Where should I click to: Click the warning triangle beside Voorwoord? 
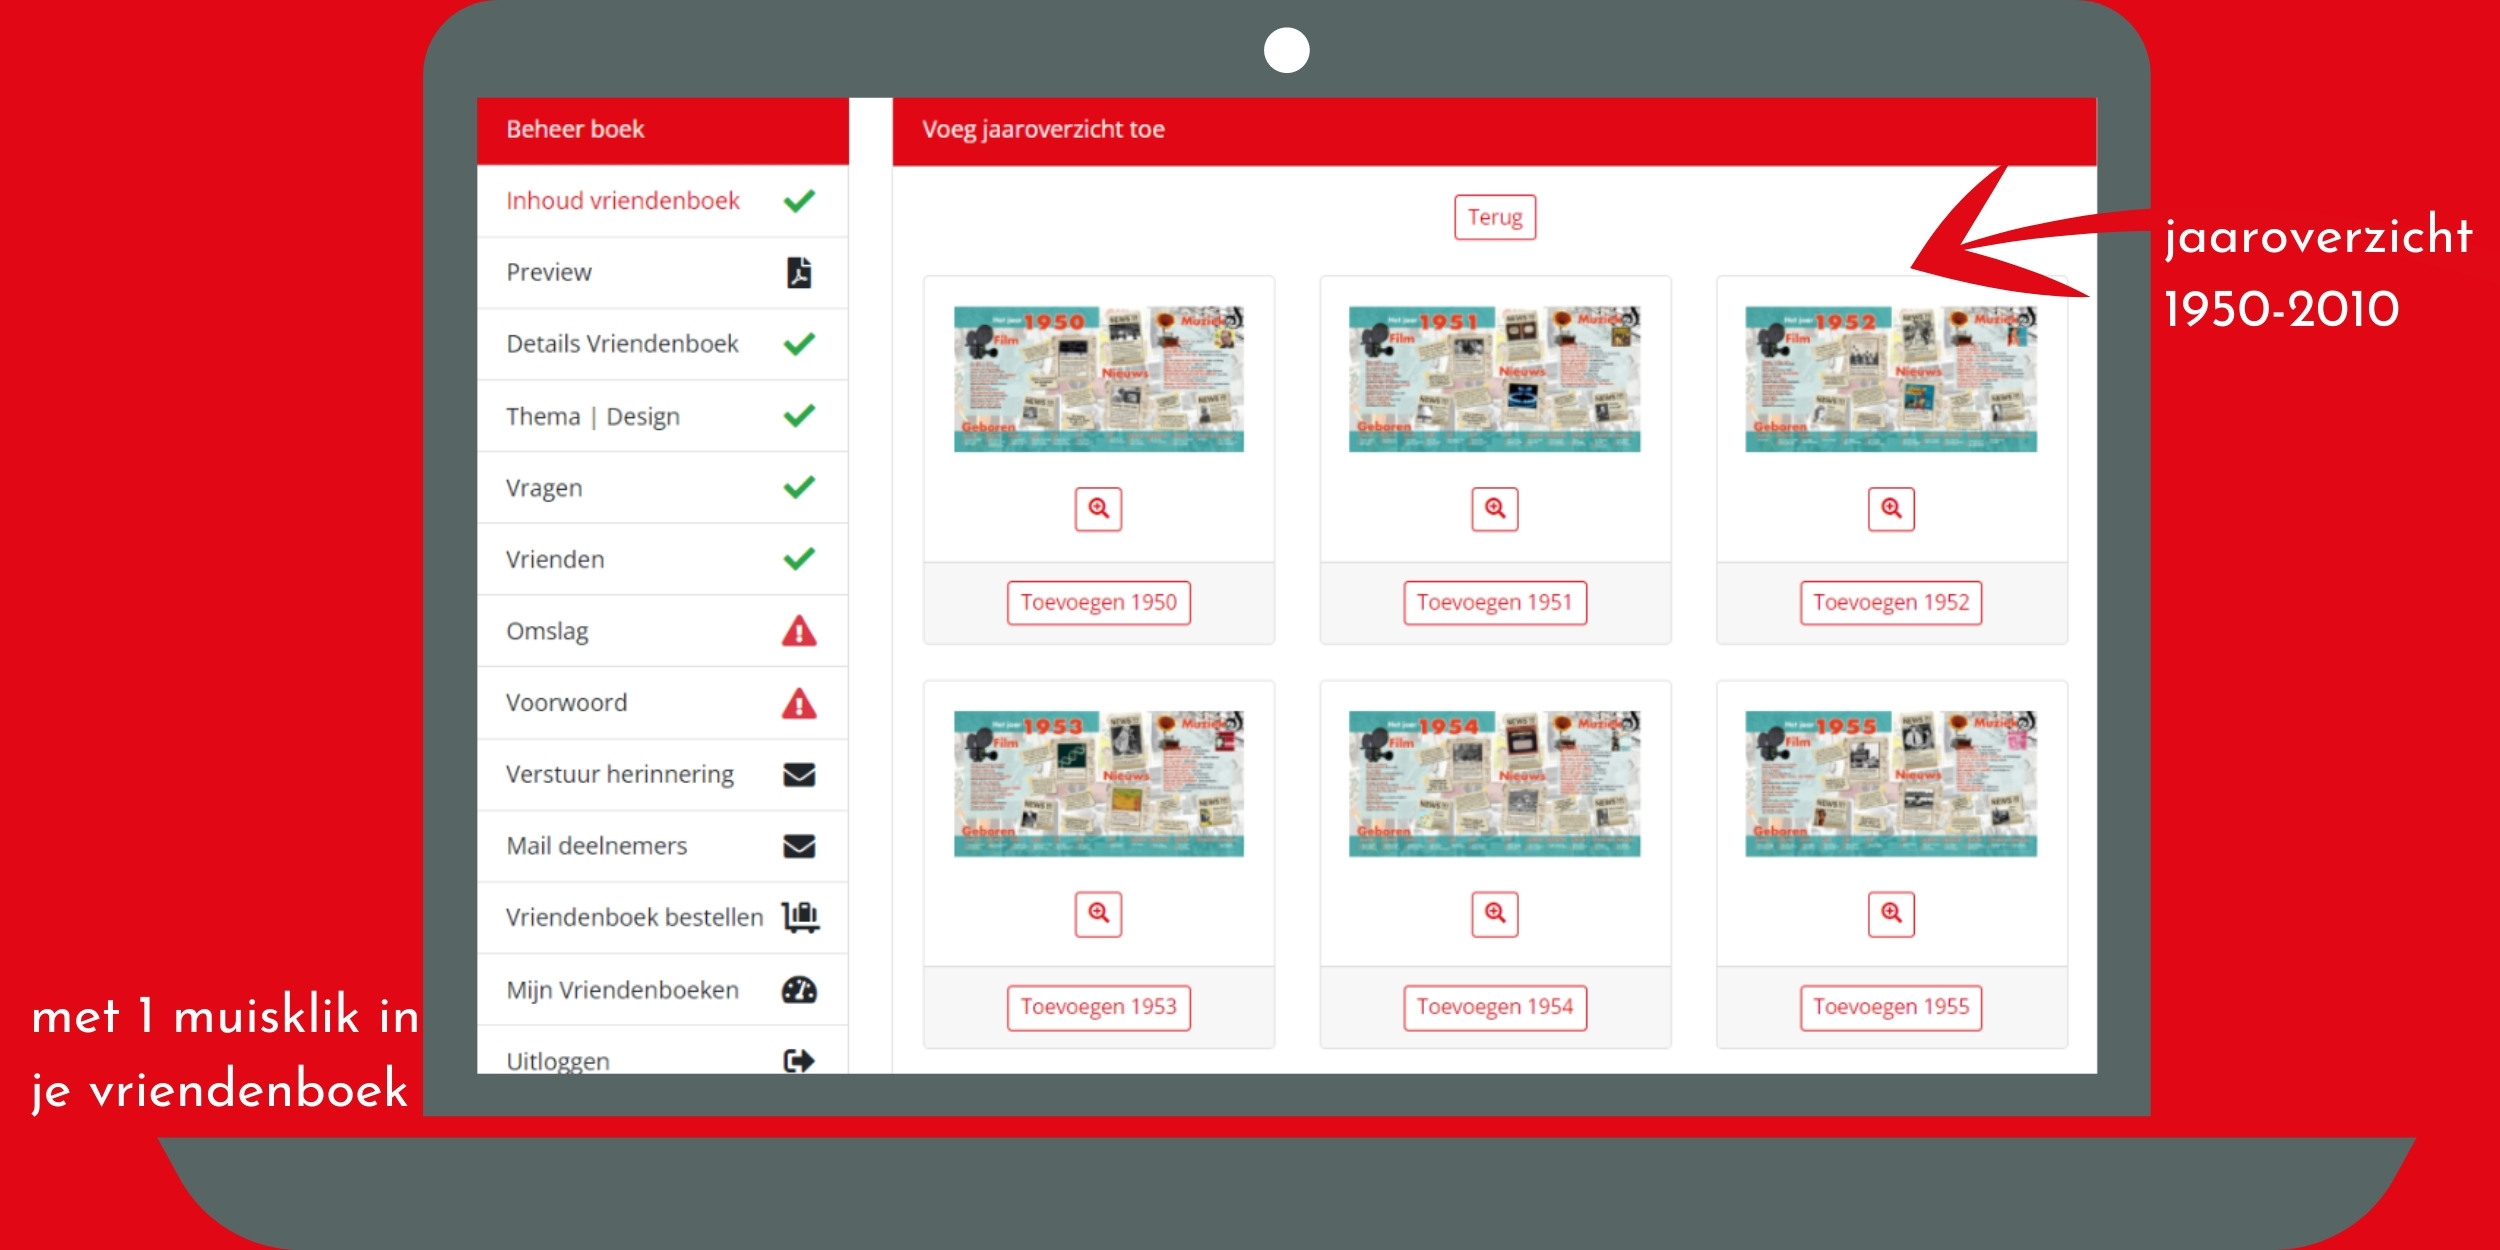(x=799, y=703)
